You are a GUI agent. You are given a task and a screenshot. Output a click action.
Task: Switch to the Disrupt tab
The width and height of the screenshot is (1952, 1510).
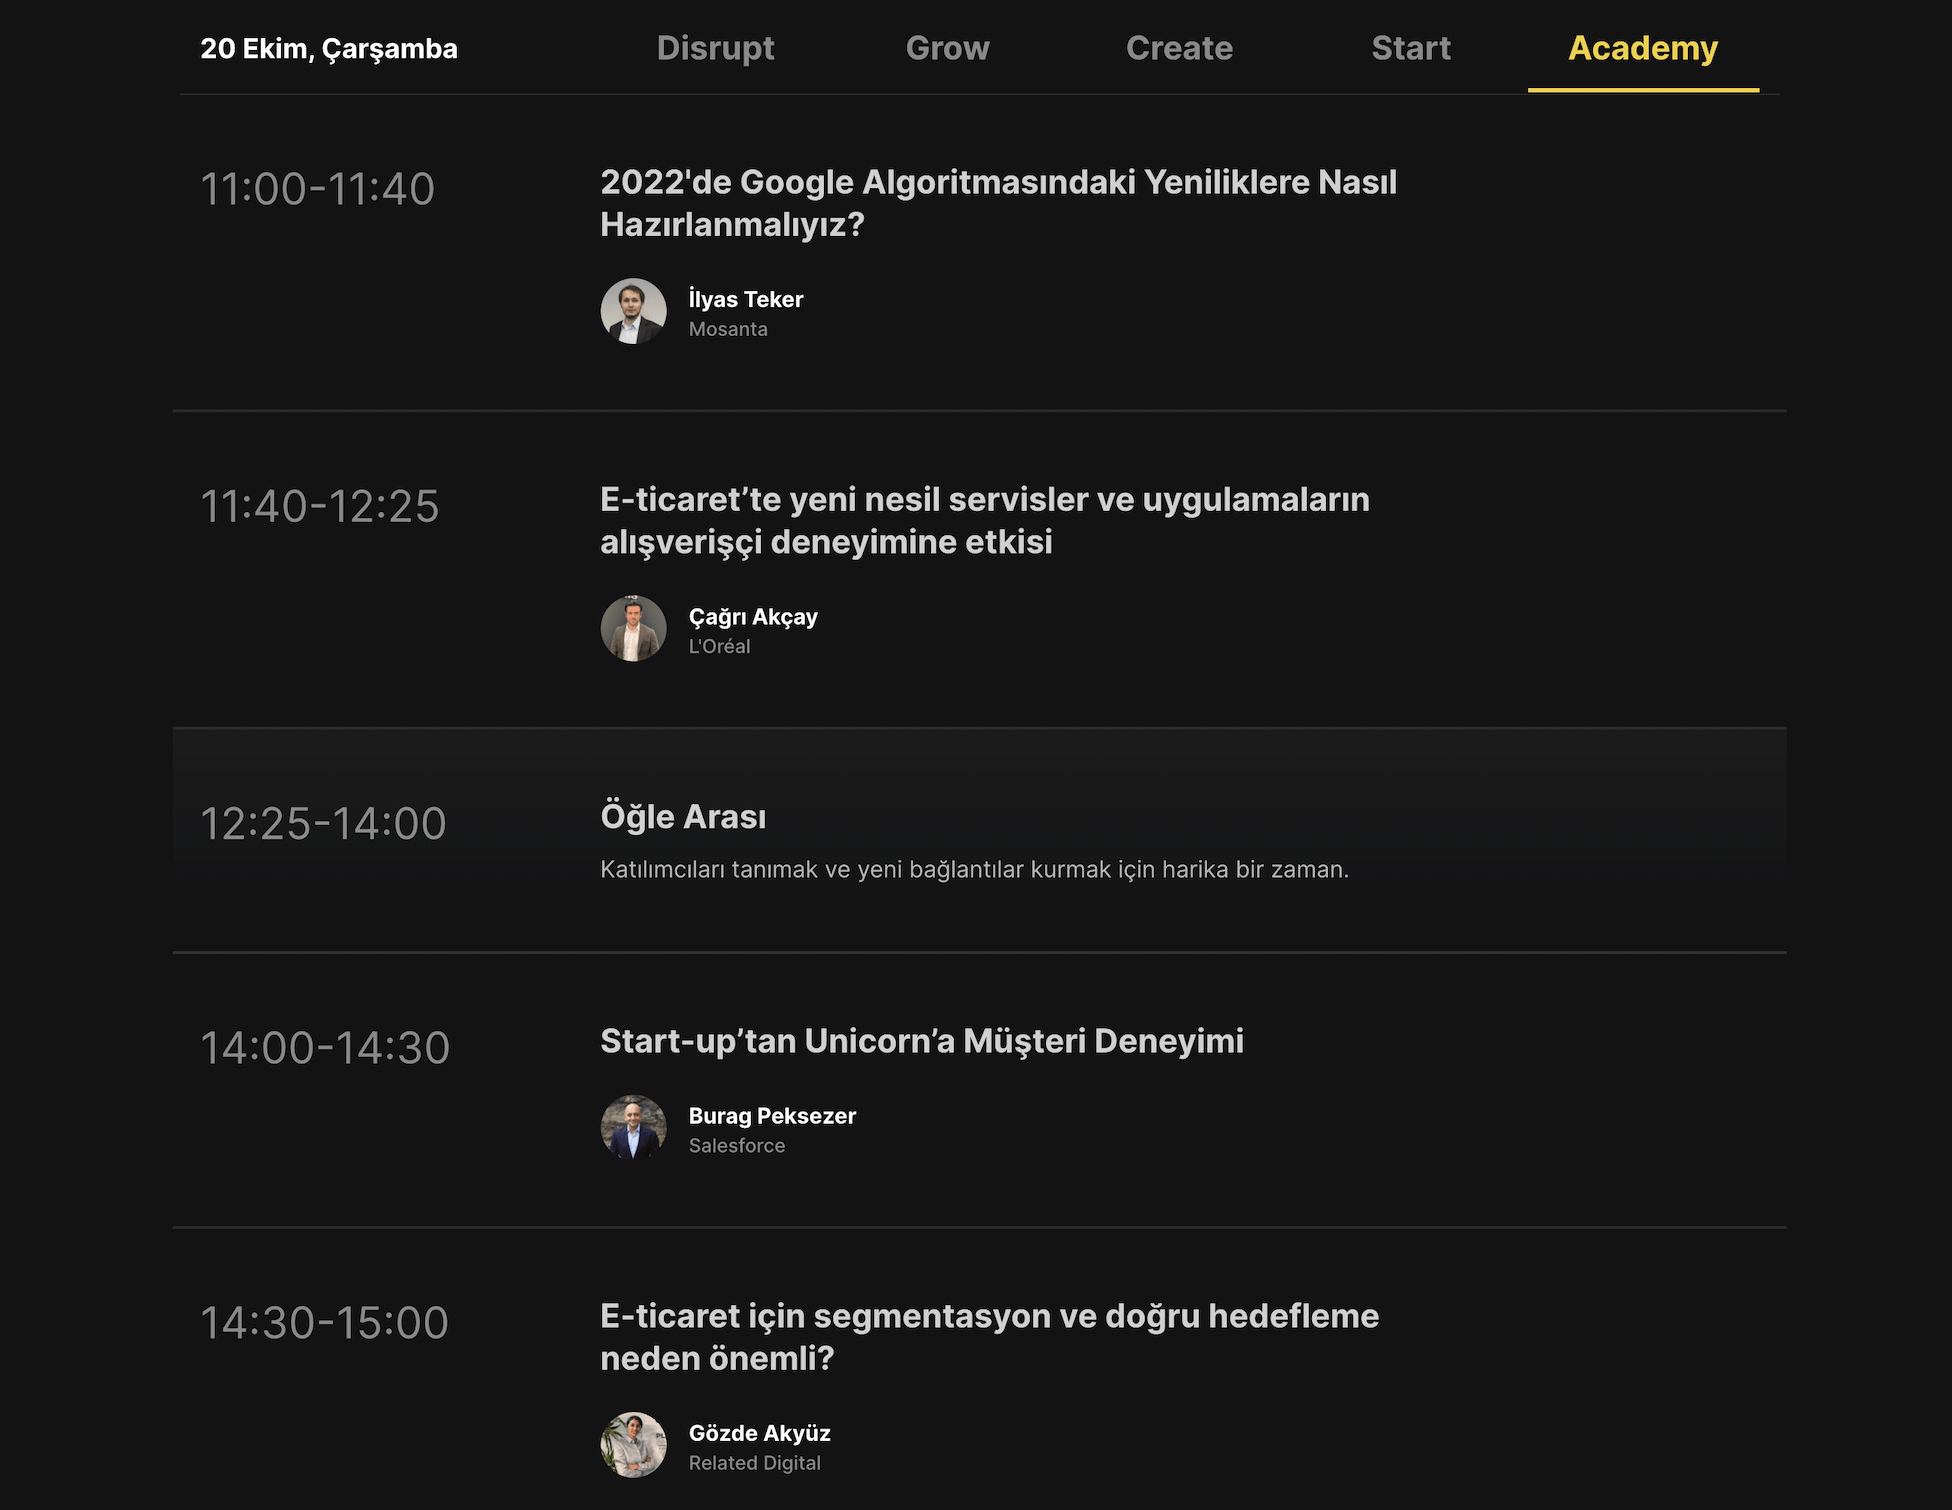pyautogui.click(x=715, y=48)
